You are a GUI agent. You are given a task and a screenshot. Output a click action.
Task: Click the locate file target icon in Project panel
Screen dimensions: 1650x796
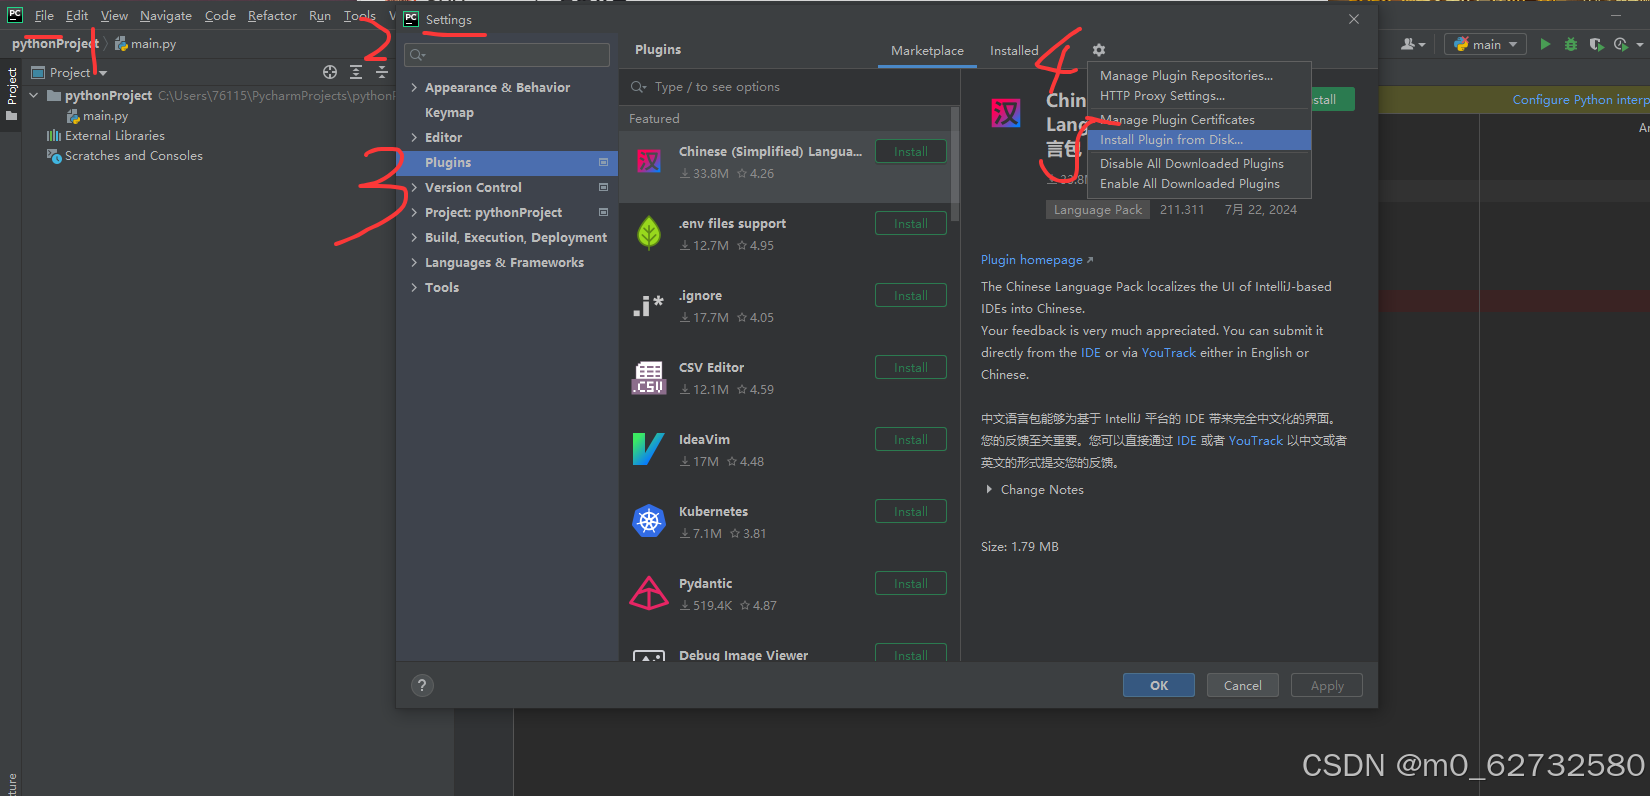tap(330, 72)
